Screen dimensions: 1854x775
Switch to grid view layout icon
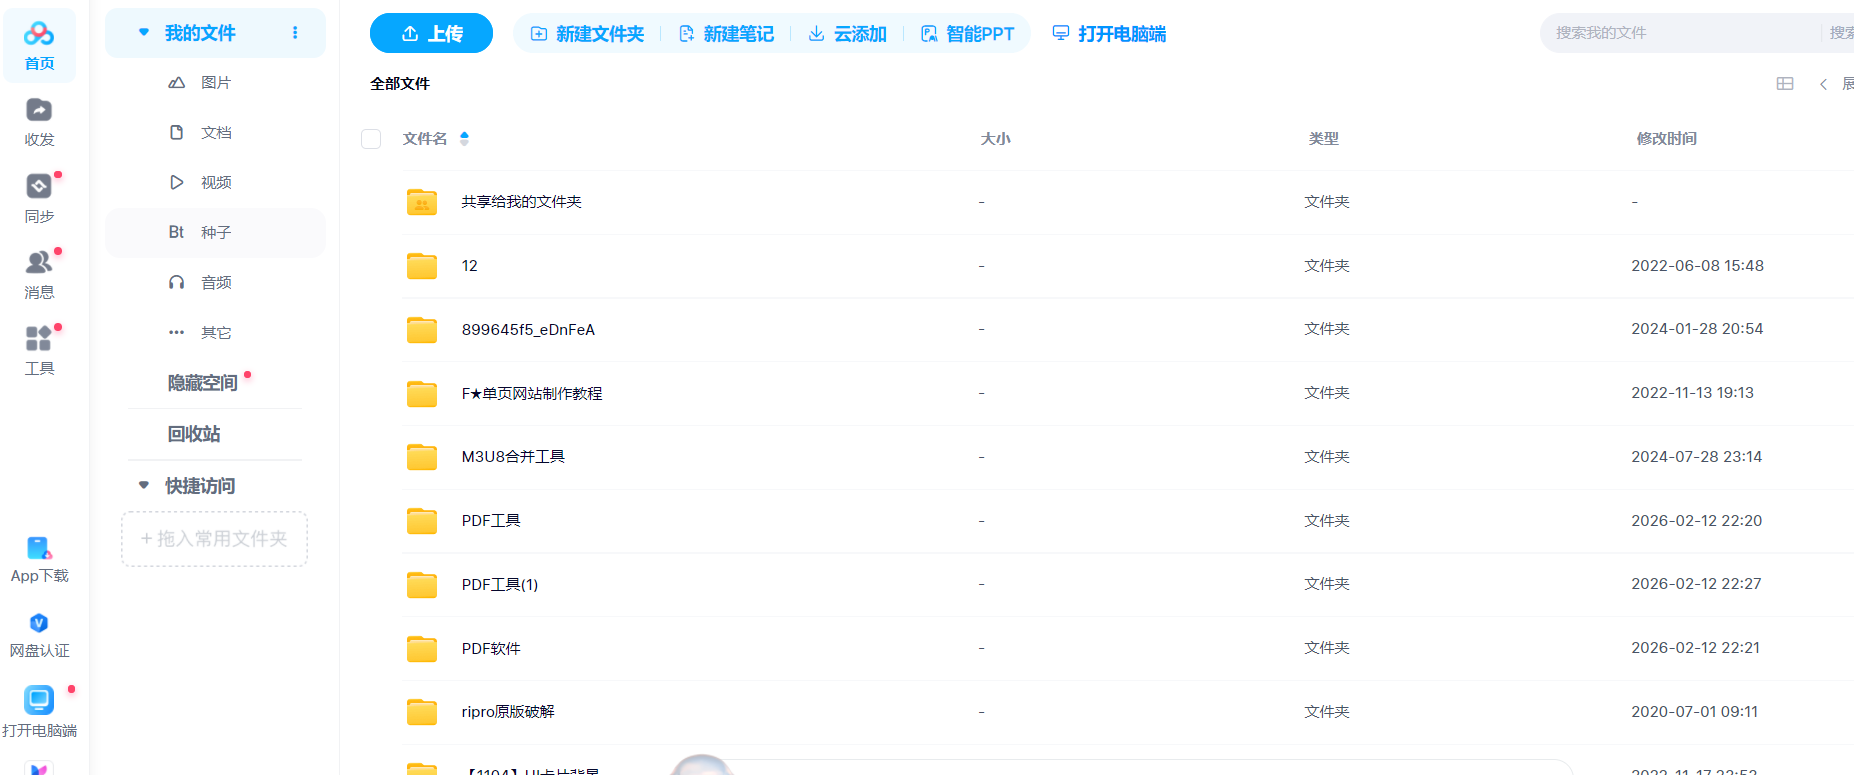[x=1784, y=84]
